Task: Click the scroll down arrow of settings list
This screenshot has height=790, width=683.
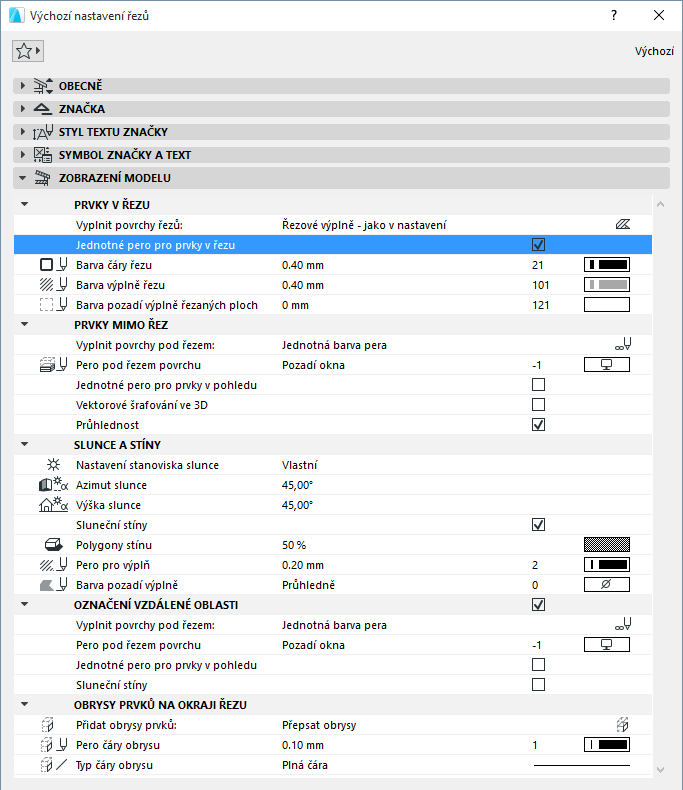Action: (x=661, y=769)
